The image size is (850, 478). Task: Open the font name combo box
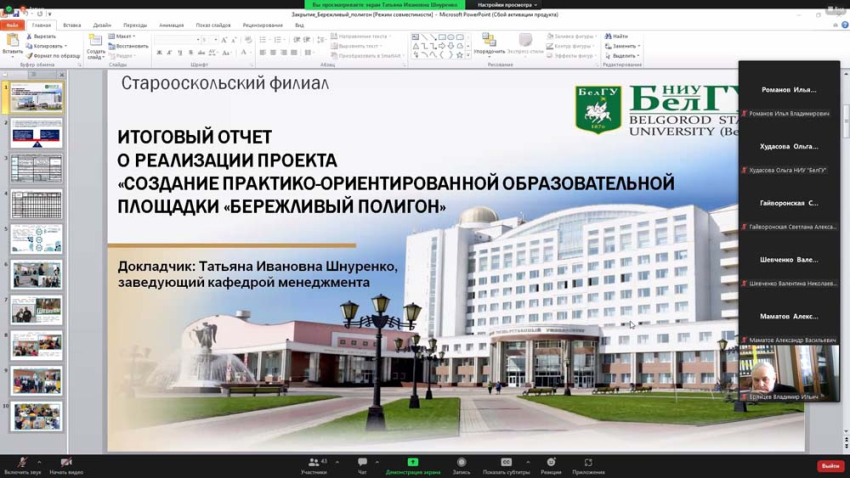[177, 40]
